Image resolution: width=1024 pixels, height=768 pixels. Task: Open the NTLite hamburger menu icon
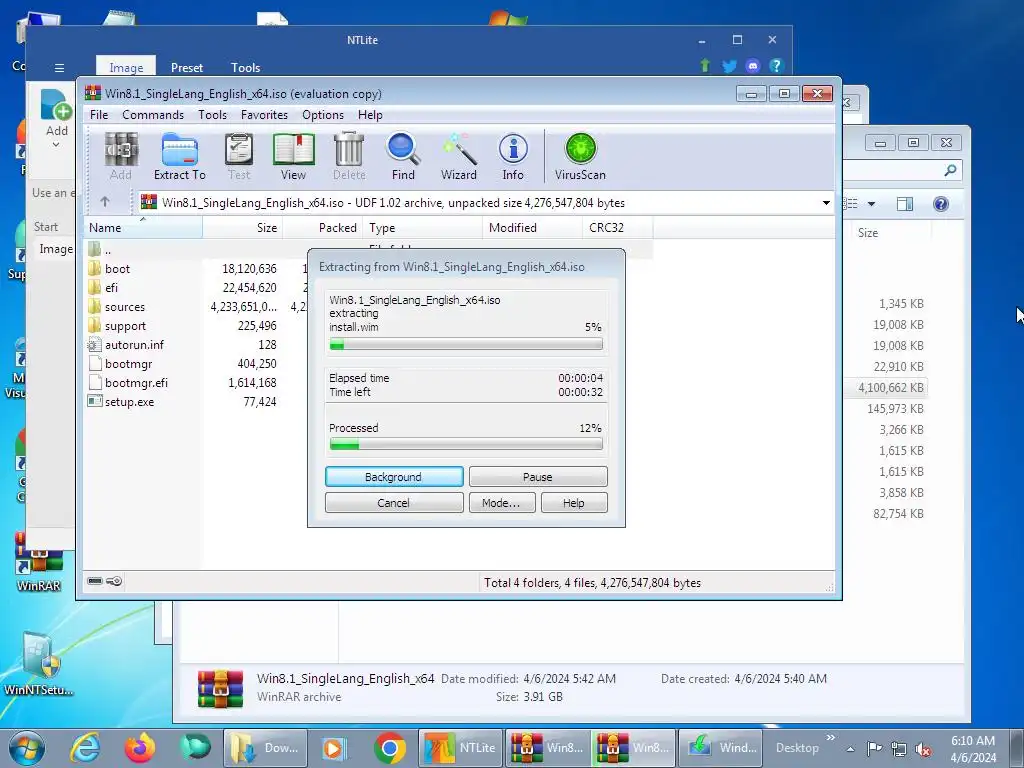[59, 68]
